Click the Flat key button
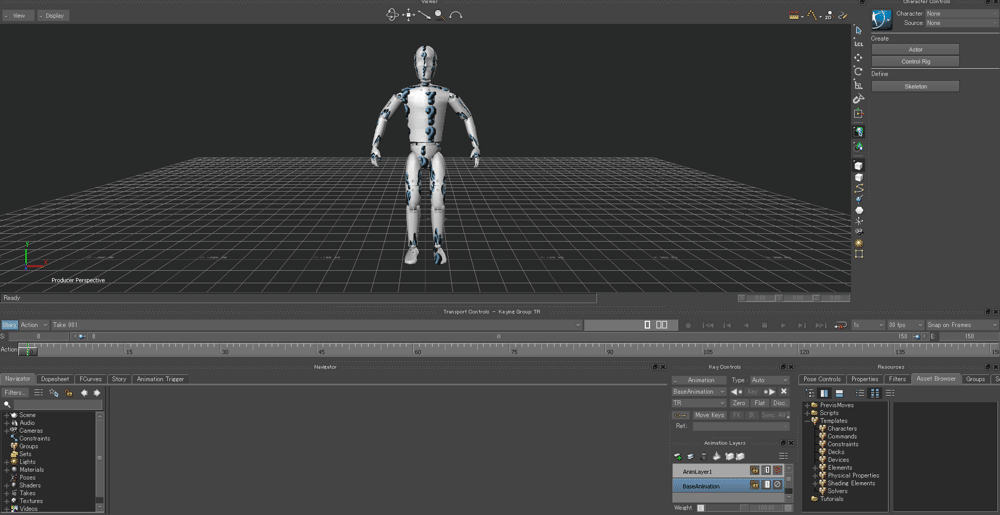Viewport: 1000px width, 515px height. (759, 403)
